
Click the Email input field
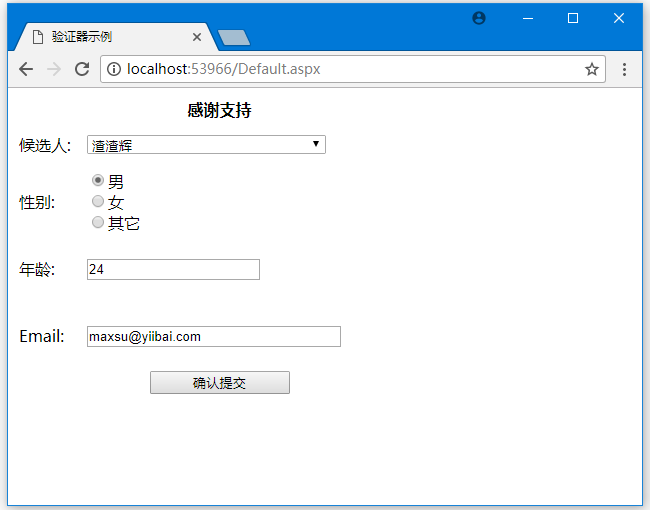coord(213,337)
